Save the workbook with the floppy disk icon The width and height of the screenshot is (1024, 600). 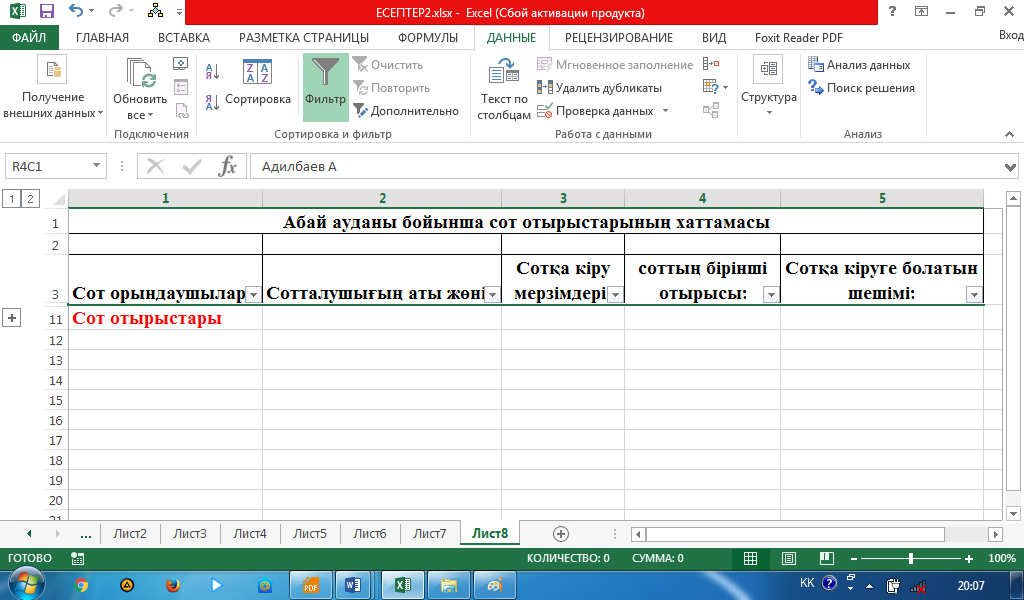click(x=46, y=11)
